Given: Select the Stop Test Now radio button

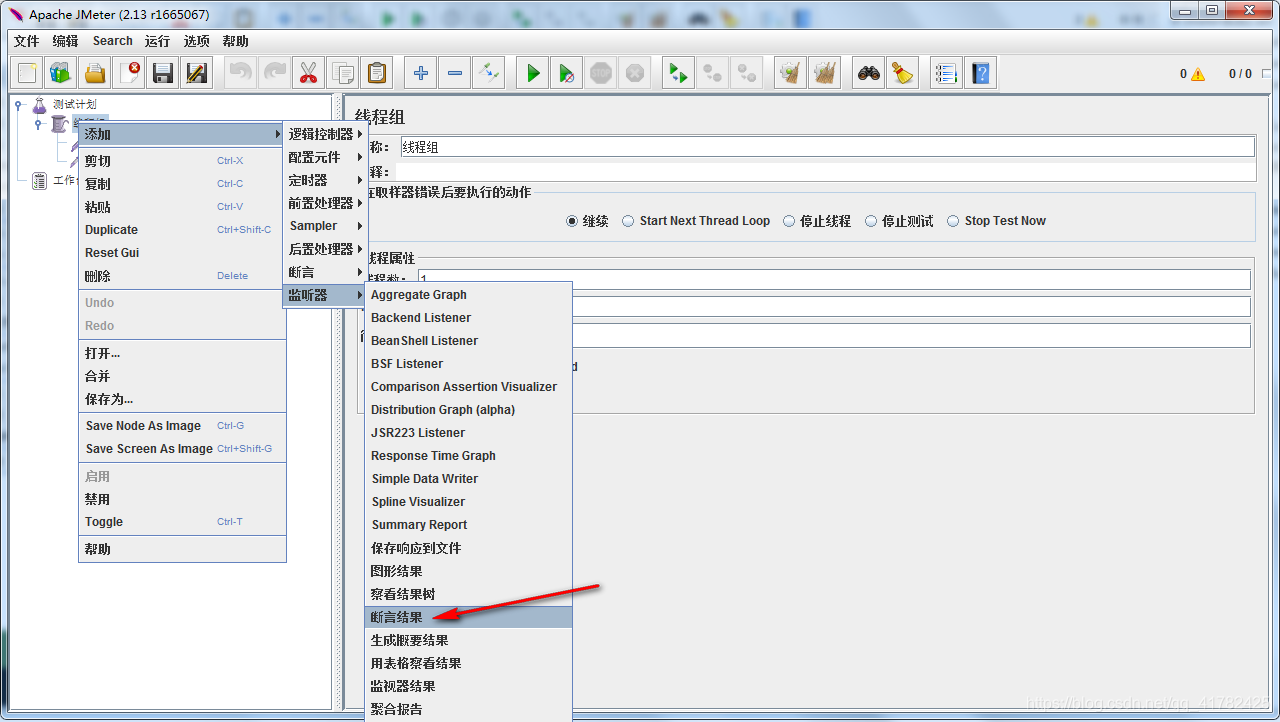Looking at the screenshot, I should [x=953, y=221].
